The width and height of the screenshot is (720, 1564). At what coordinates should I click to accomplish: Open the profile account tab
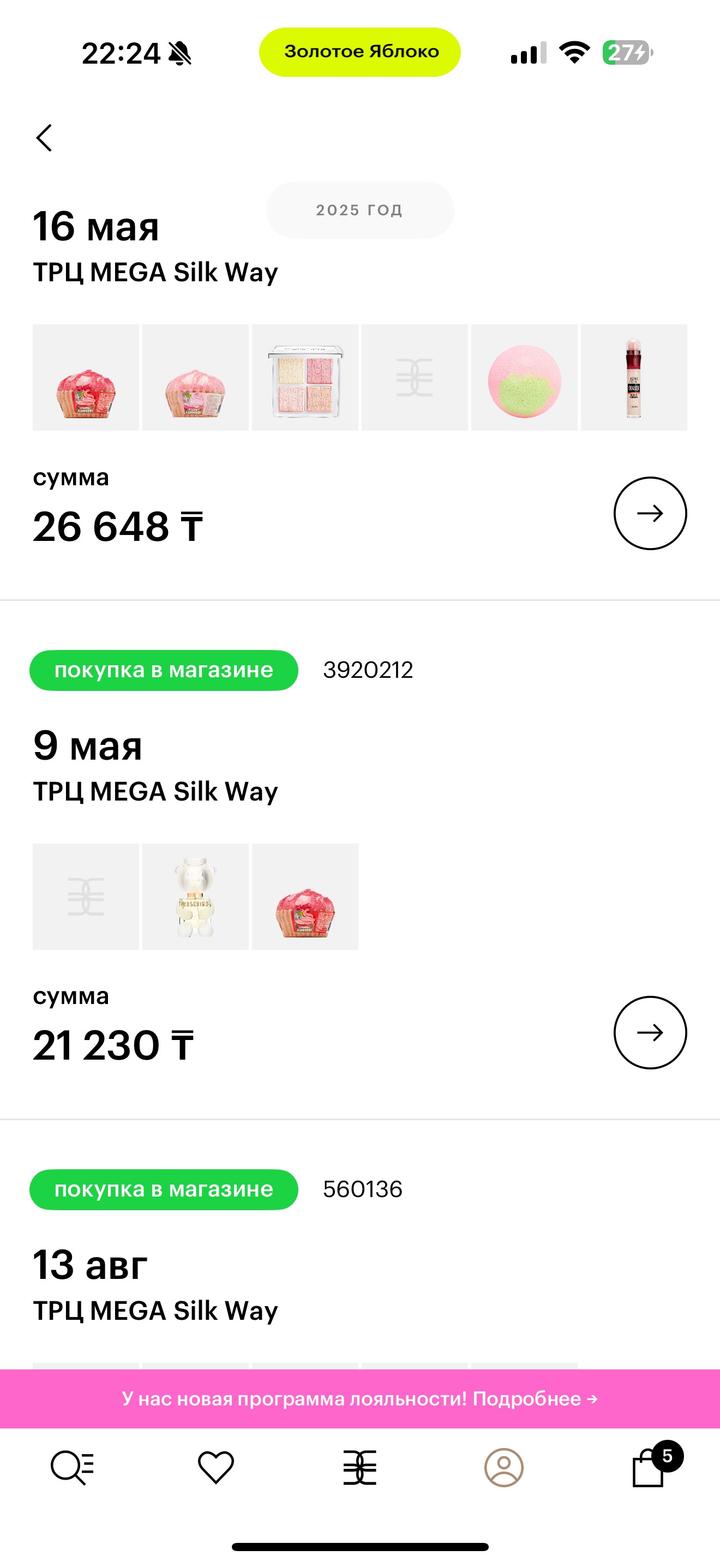(504, 1467)
